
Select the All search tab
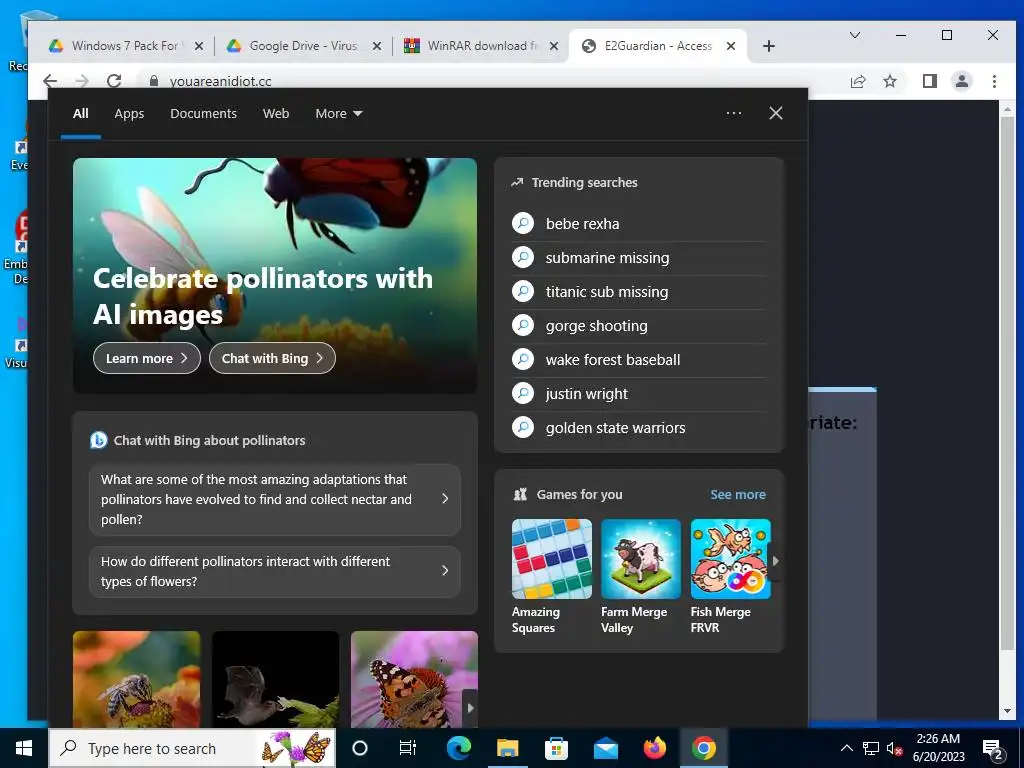[81, 114]
